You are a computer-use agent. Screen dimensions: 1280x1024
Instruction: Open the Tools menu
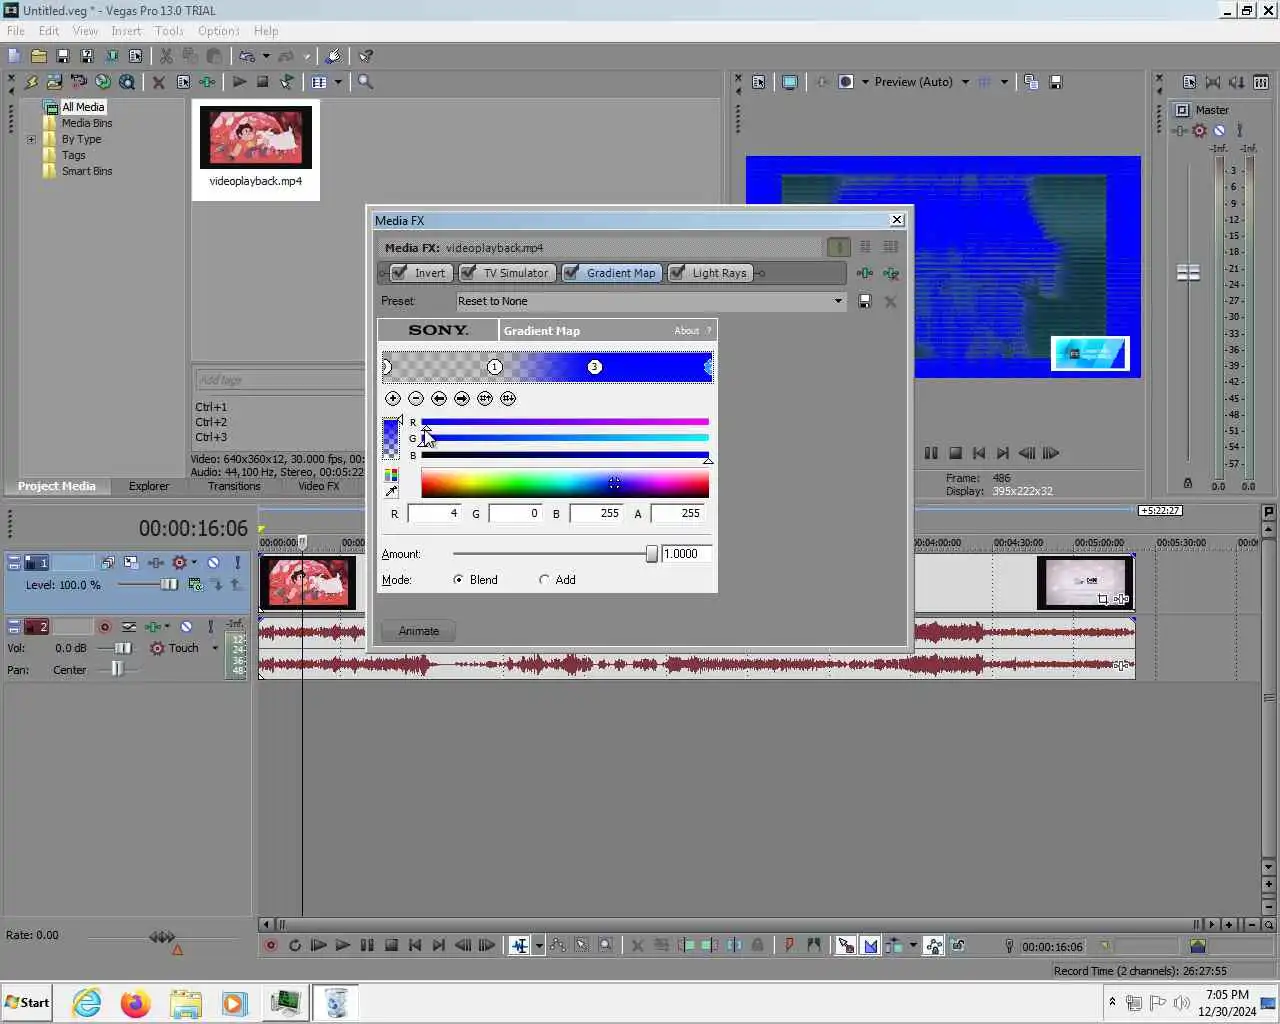point(169,31)
